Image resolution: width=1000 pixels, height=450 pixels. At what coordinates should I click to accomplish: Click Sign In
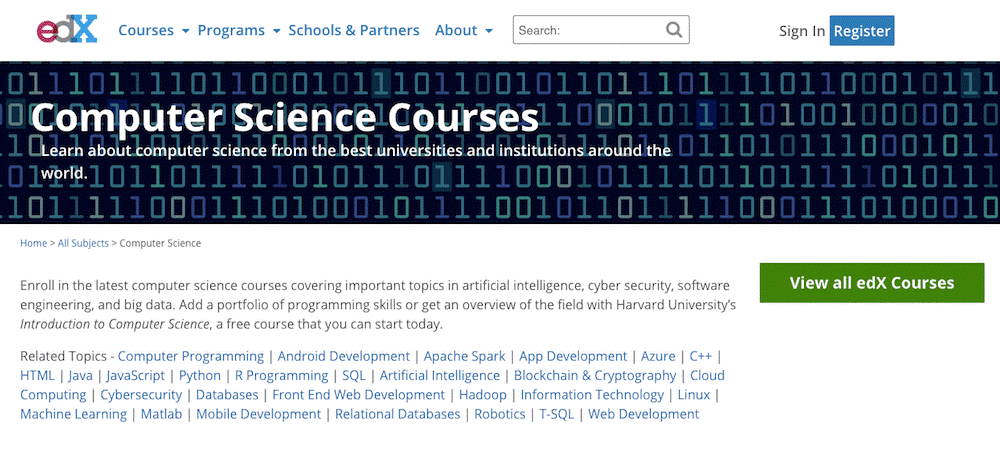point(802,31)
